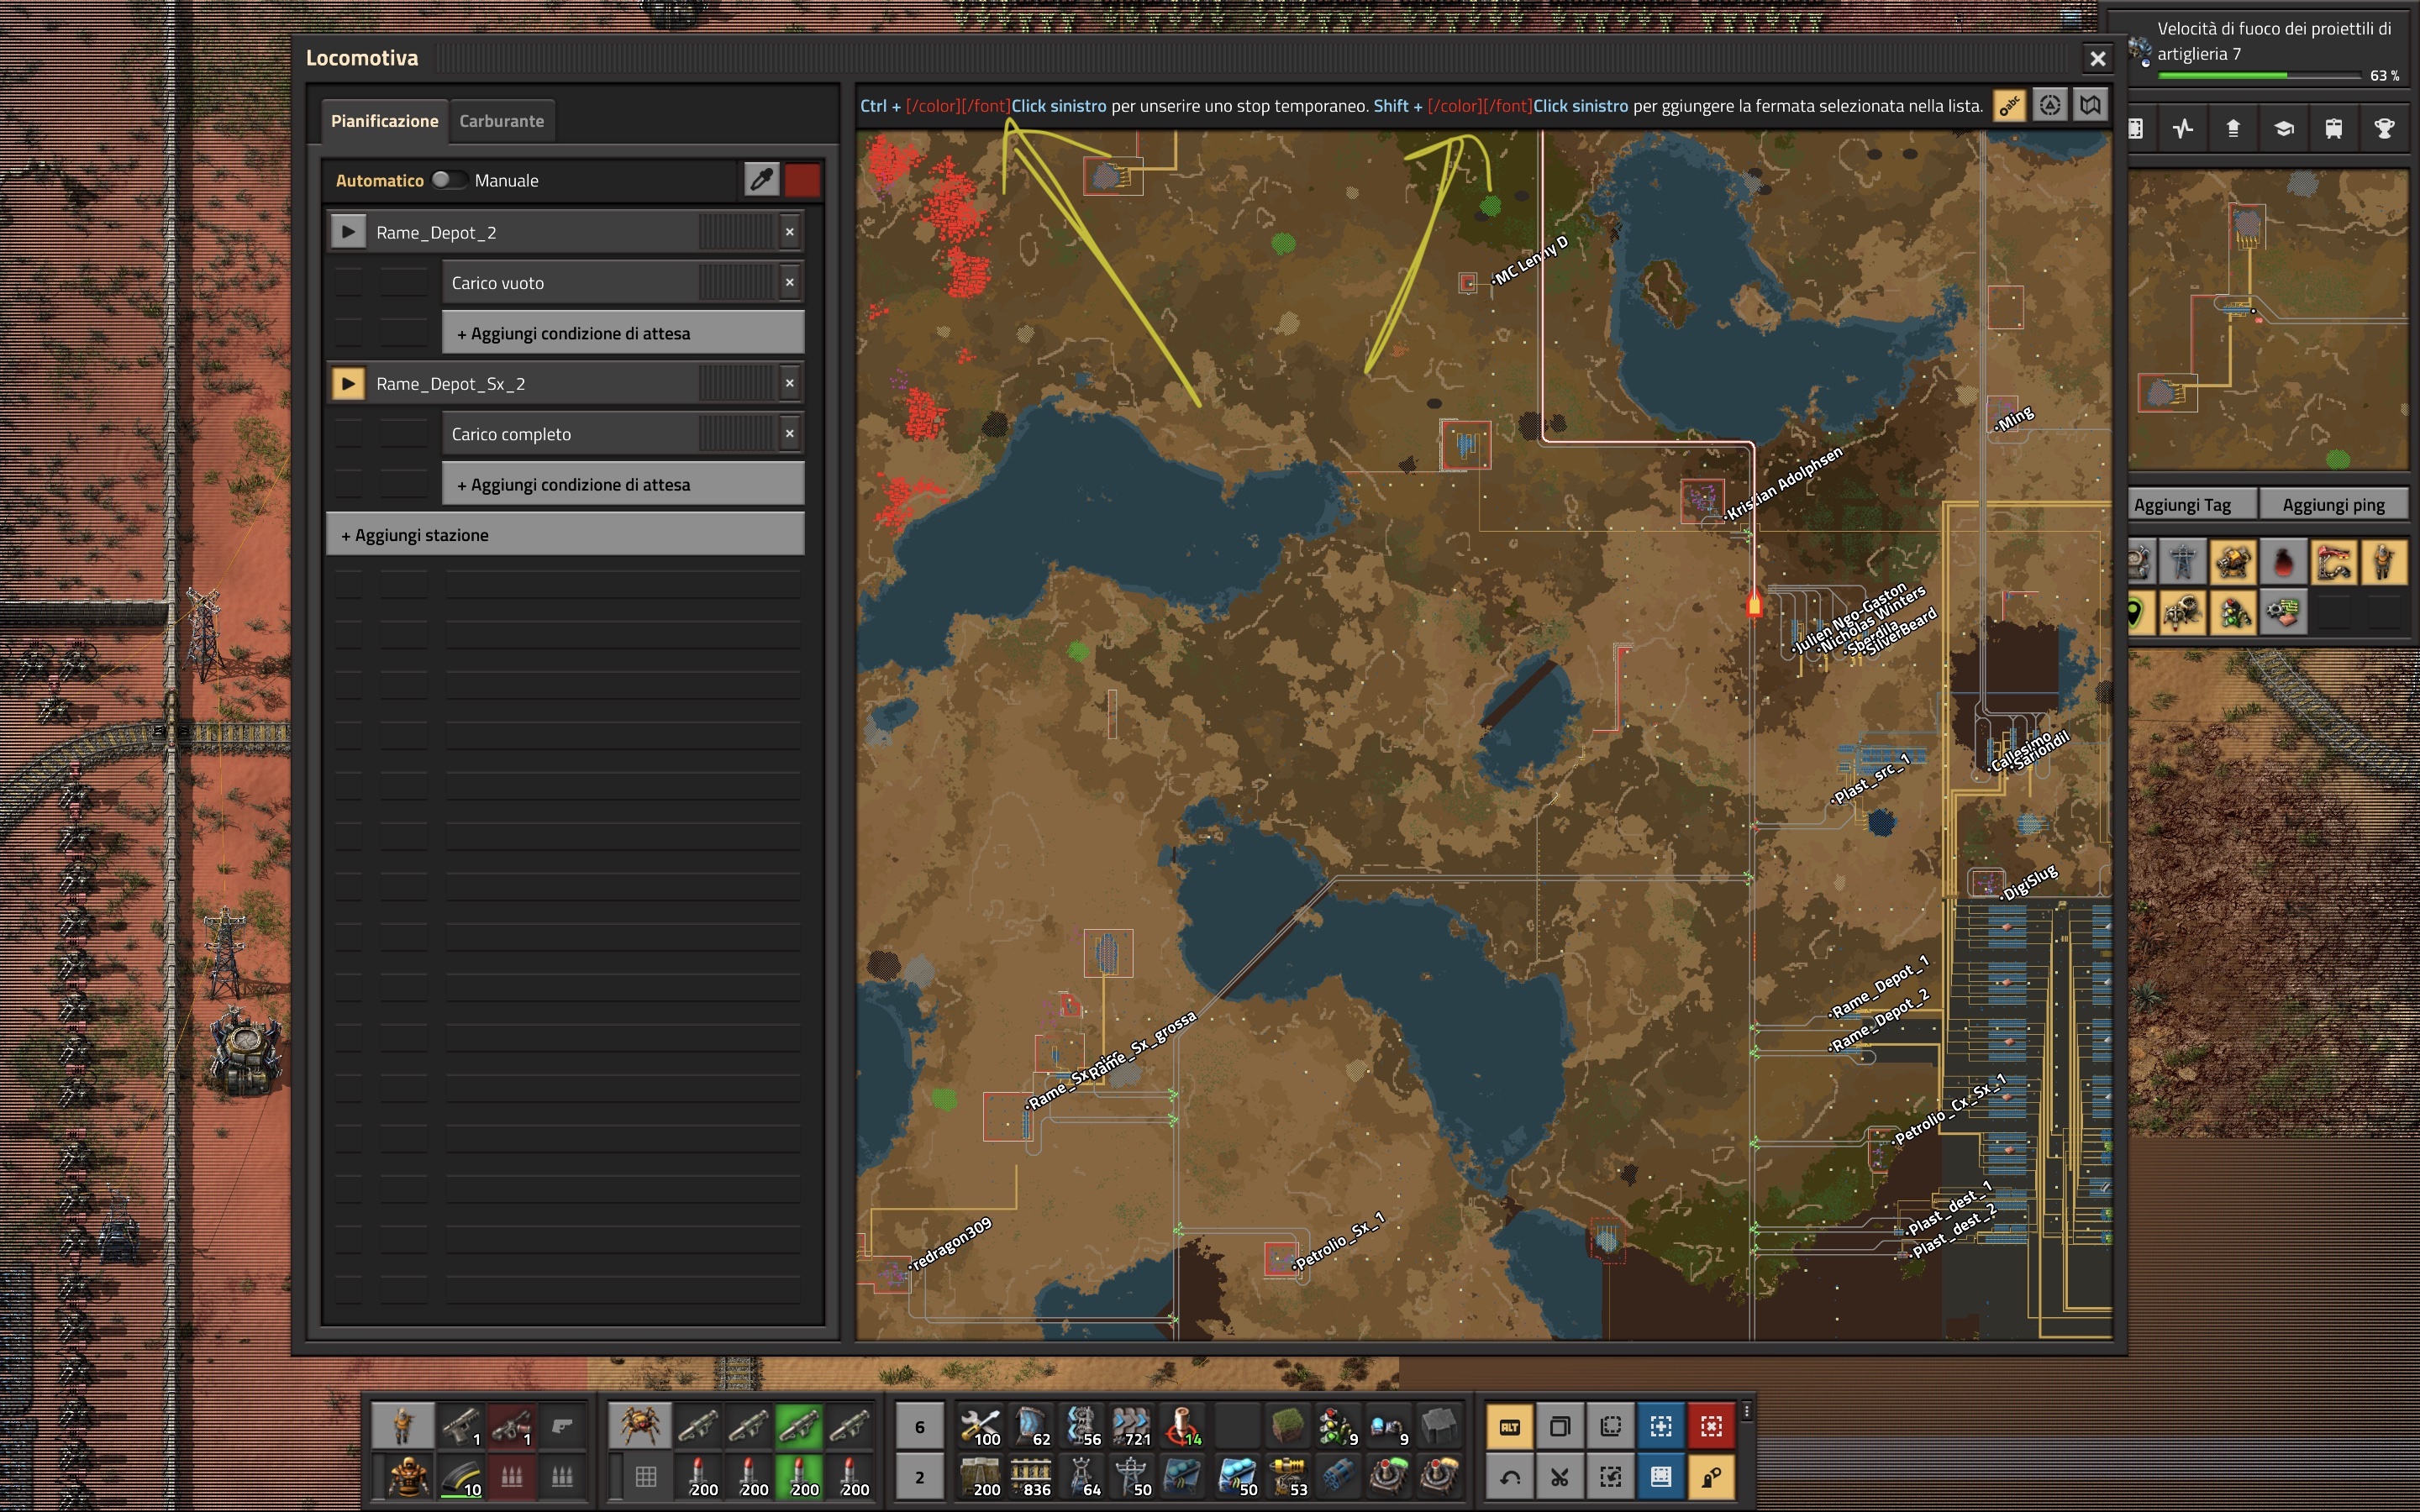The width and height of the screenshot is (2420, 1512).
Task: Activate the red deconstruction planner shortcut
Action: (x=1711, y=1426)
